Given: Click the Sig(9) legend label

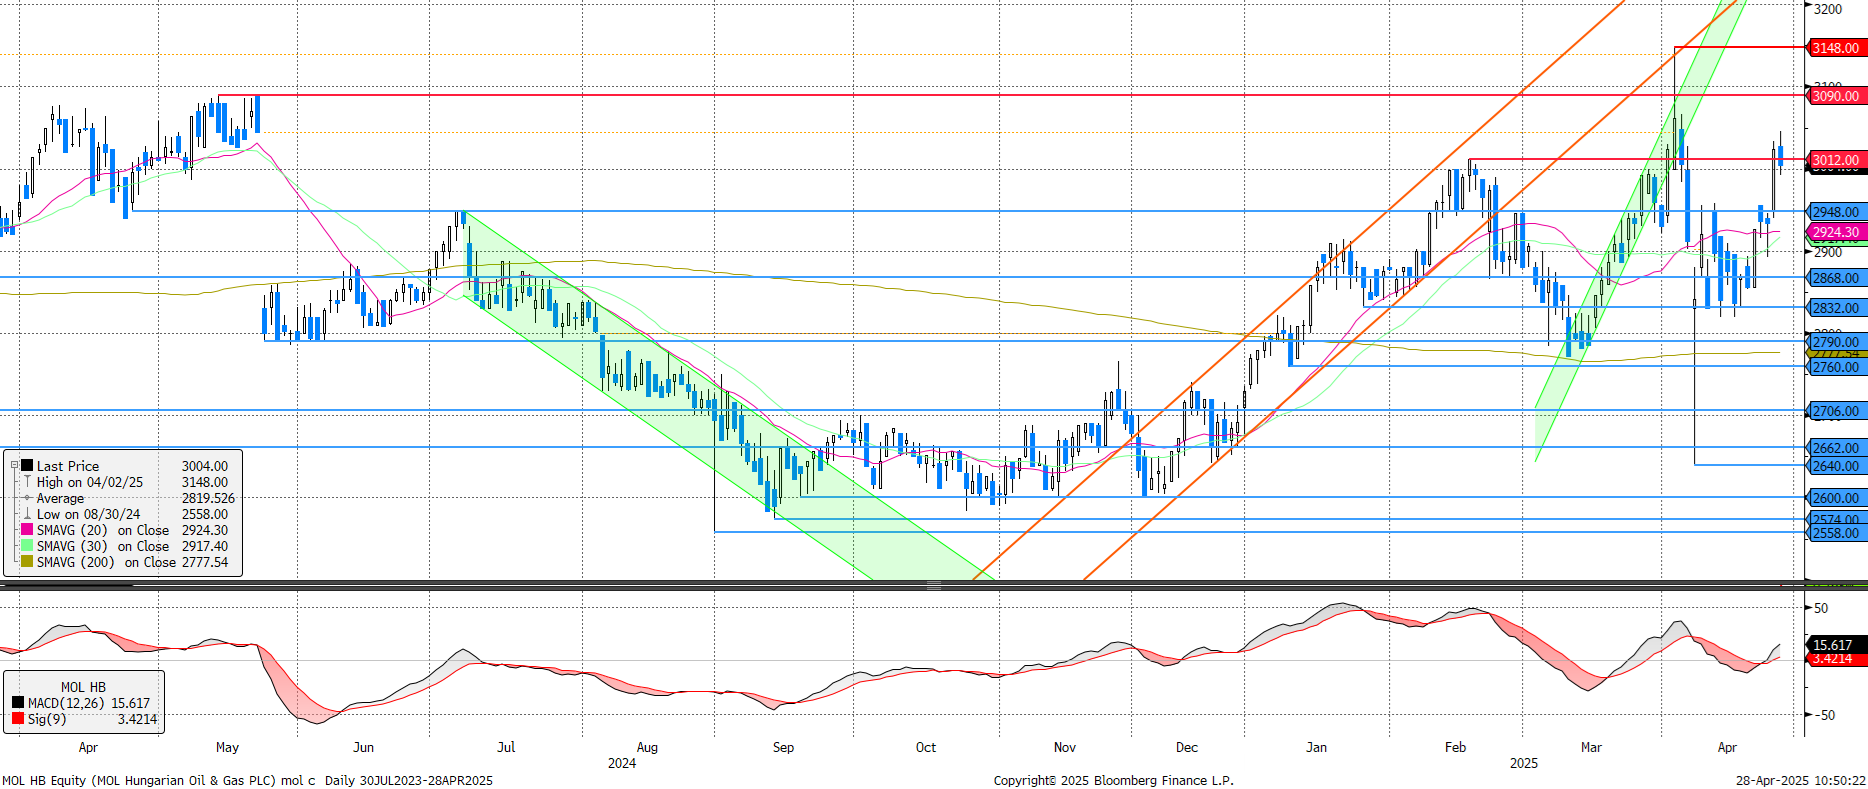Looking at the screenshot, I should tap(47, 719).
